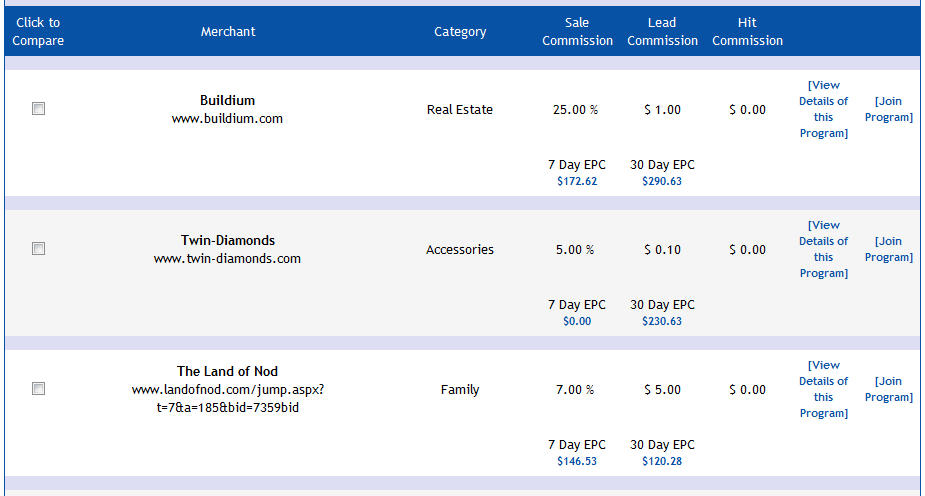The height and width of the screenshot is (496, 925).
Task: Click the Hit Commission column header
Action: coord(747,32)
